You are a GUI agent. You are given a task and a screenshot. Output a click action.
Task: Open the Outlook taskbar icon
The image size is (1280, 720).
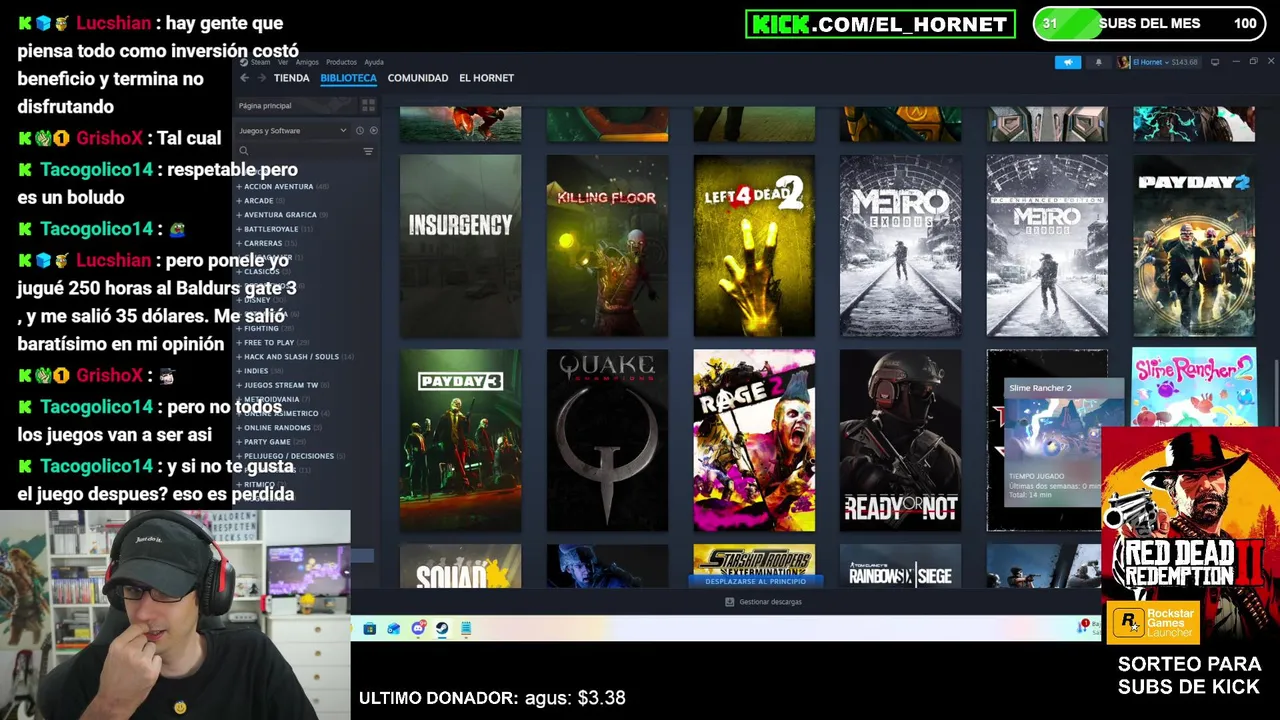point(393,629)
